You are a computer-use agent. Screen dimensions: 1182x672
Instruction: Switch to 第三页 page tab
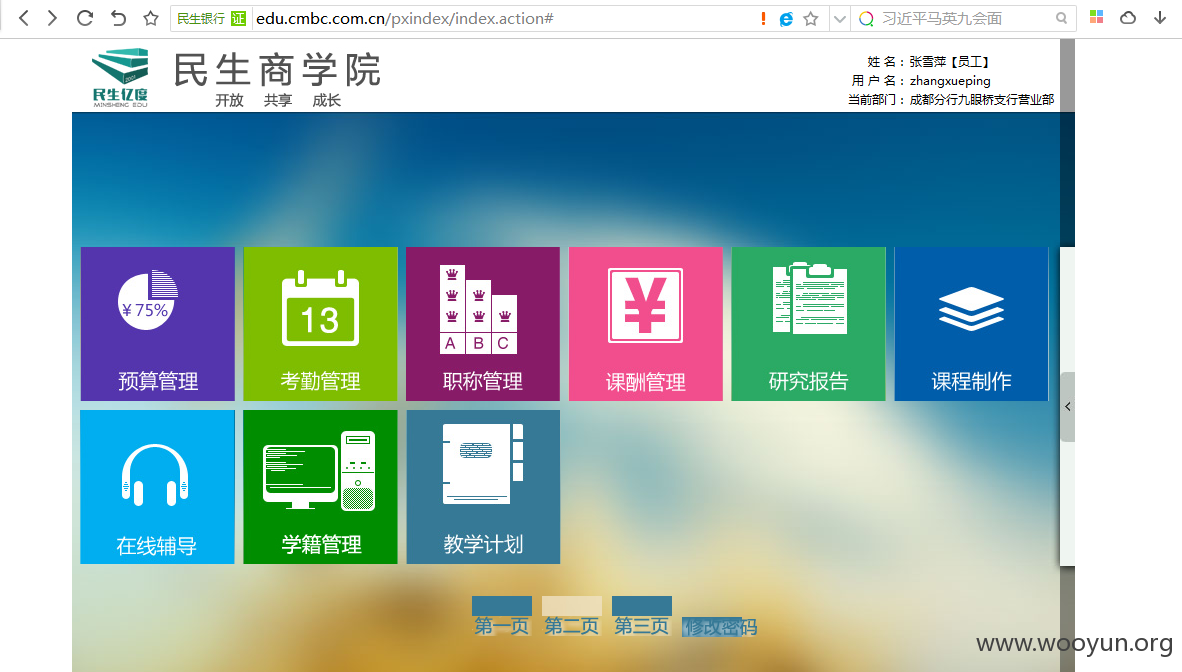pos(642,616)
